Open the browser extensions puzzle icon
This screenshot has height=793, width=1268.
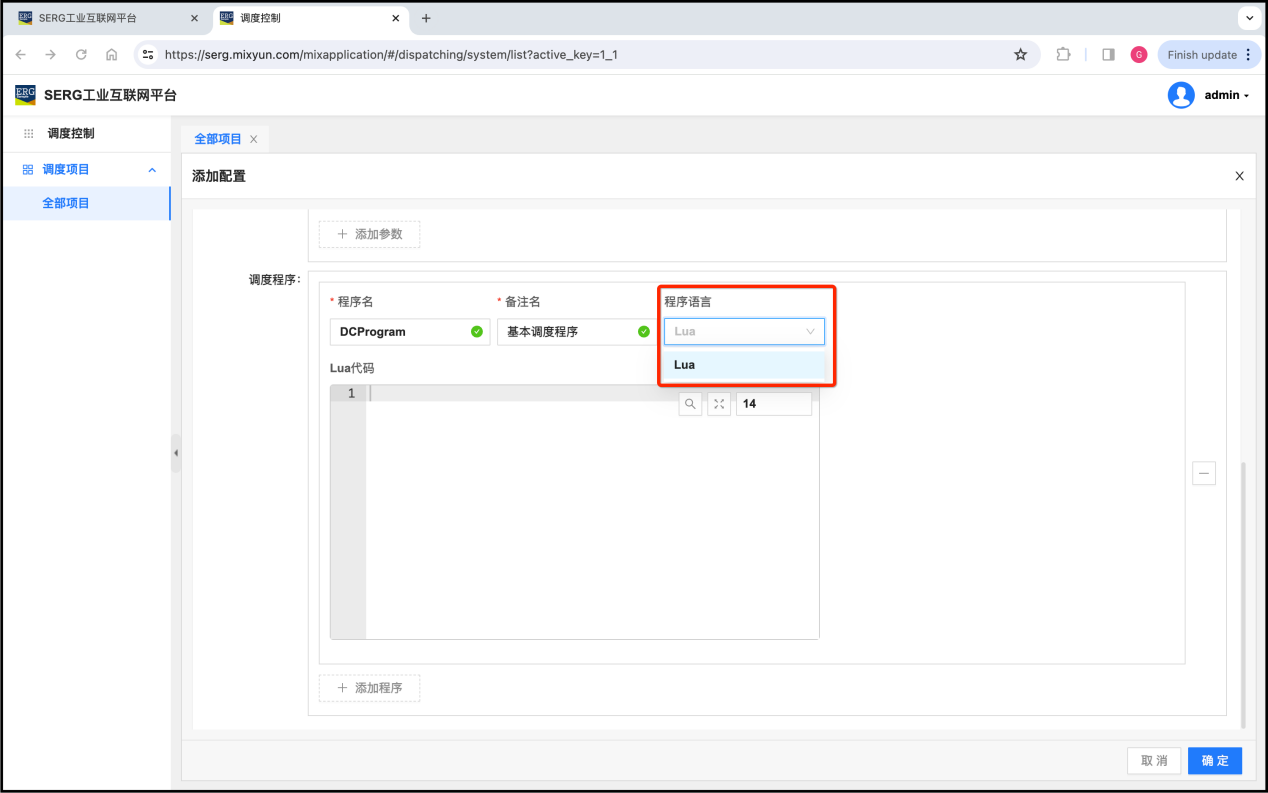(x=1063, y=55)
